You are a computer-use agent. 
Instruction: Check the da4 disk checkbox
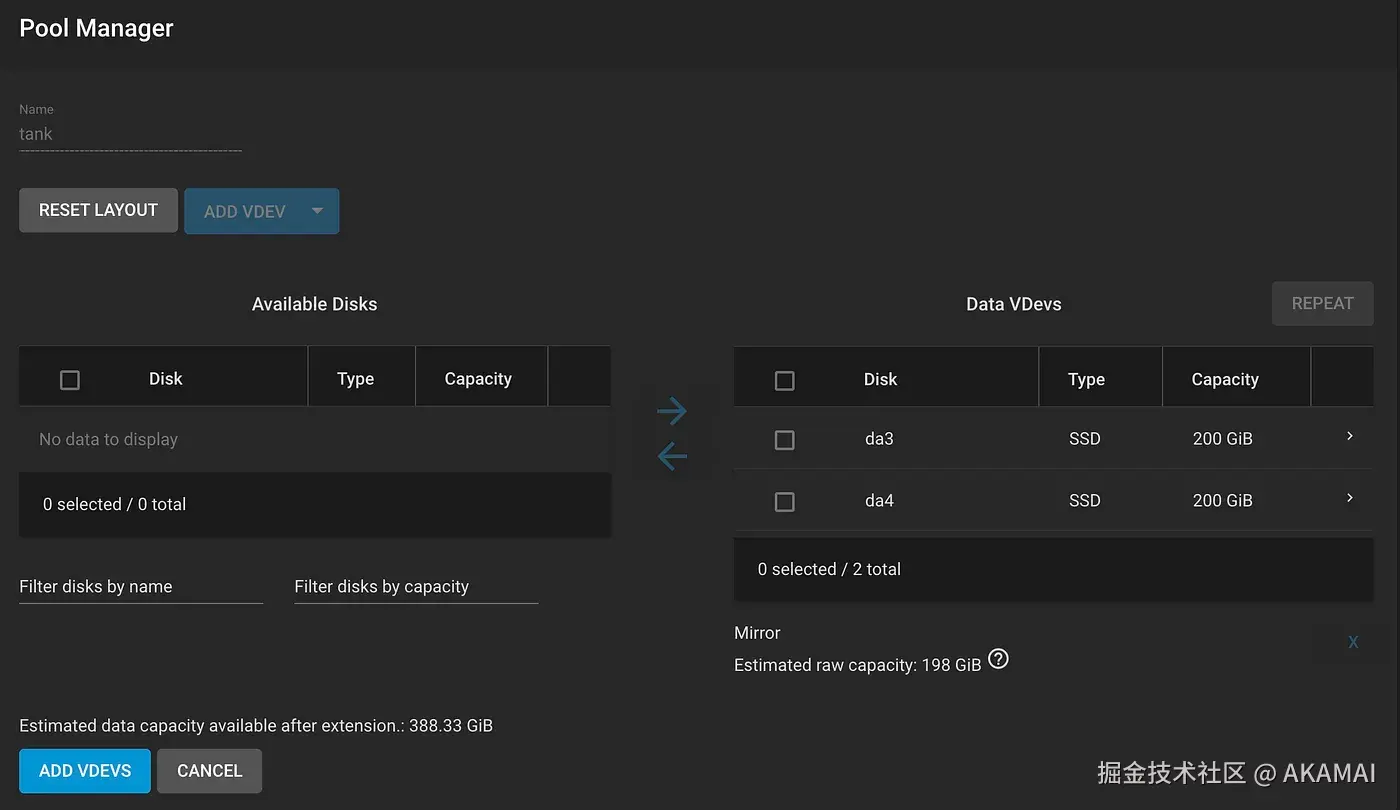pyautogui.click(x=785, y=501)
